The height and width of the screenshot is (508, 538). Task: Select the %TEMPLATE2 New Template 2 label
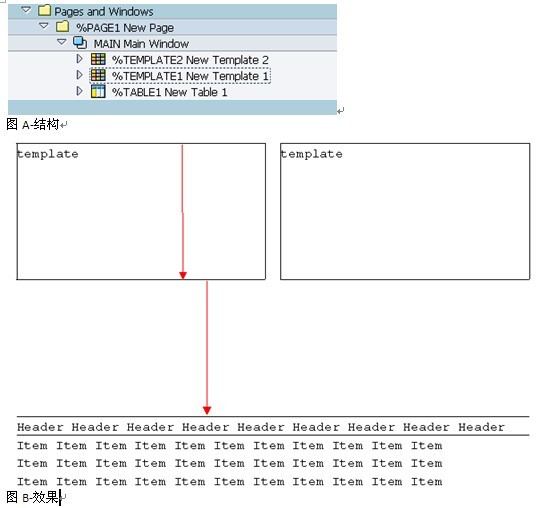point(190,60)
